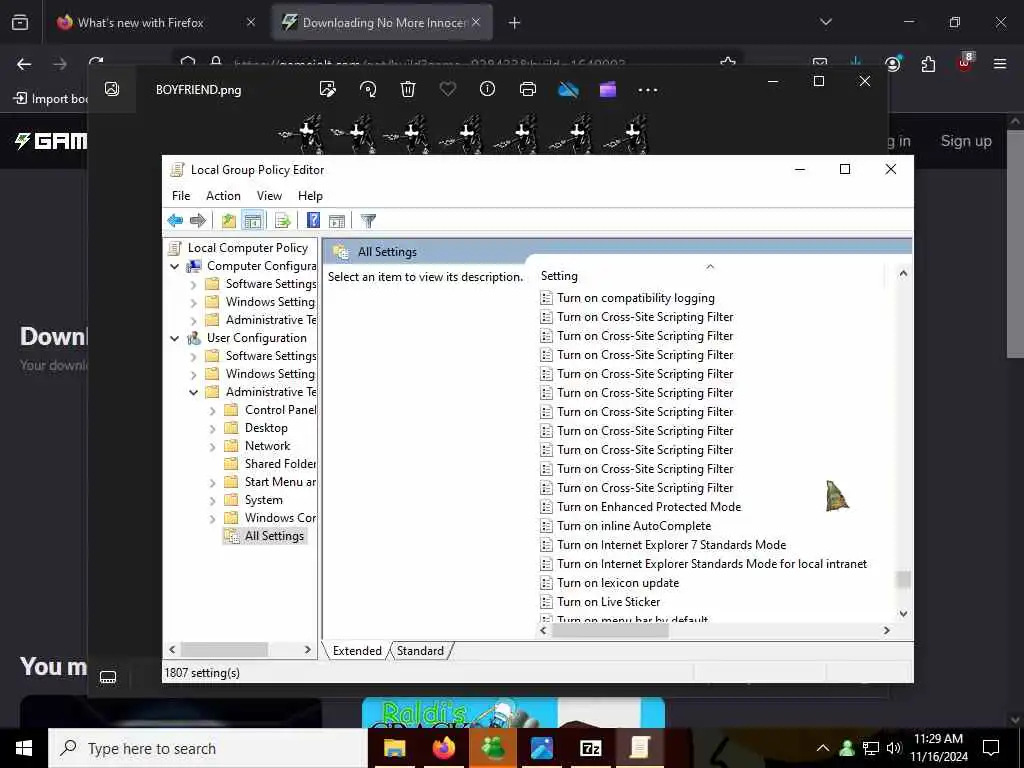This screenshot has height=768, width=1024.
Task: Open the Help menu
Action: click(310, 196)
